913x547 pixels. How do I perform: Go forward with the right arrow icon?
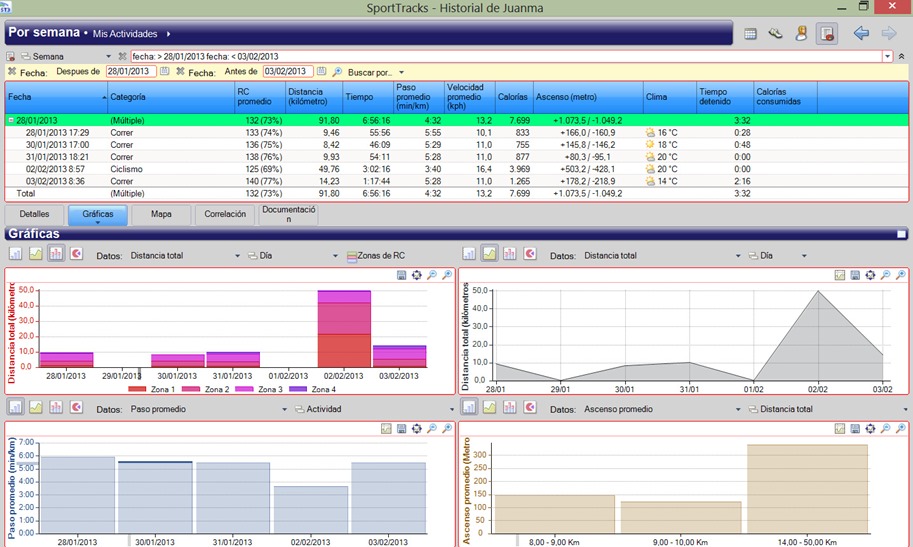(889, 33)
